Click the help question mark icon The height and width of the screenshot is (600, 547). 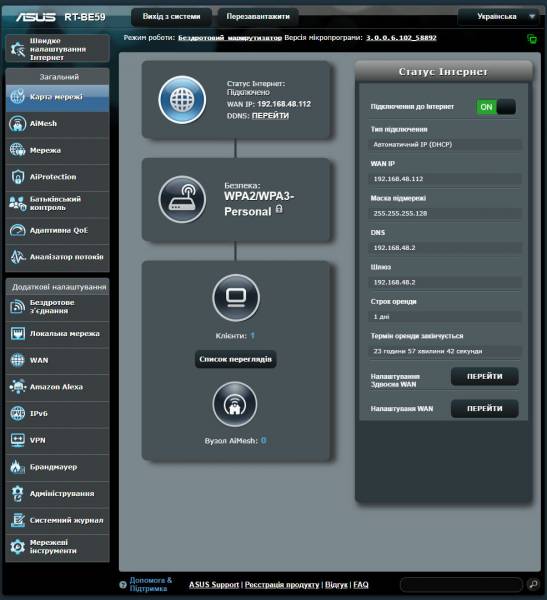click(123, 585)
